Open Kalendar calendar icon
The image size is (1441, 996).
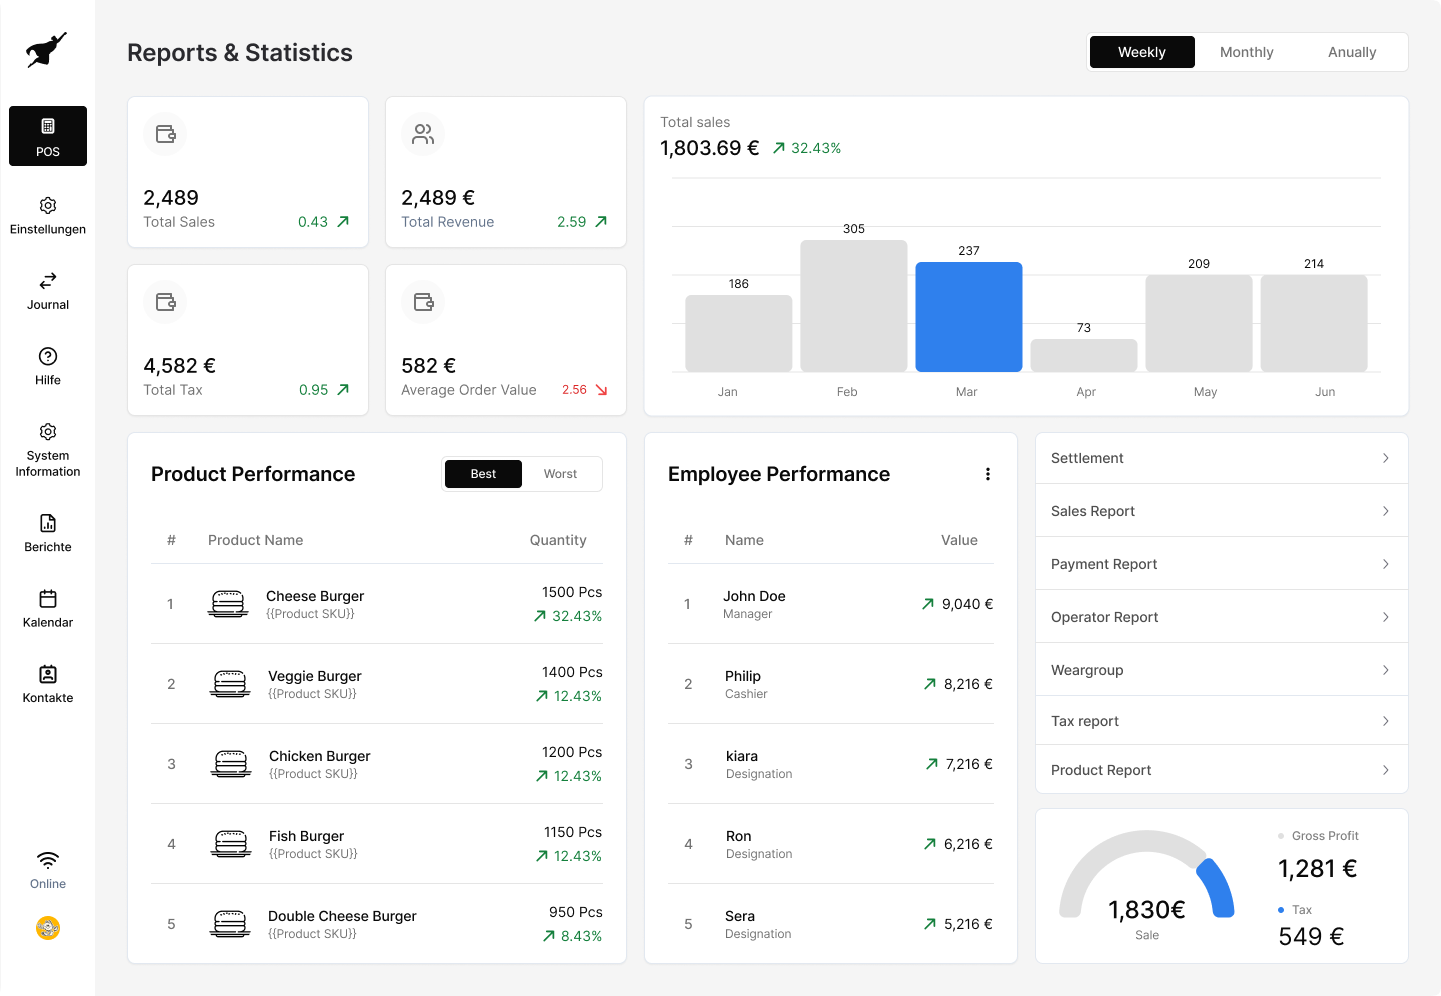48,599
